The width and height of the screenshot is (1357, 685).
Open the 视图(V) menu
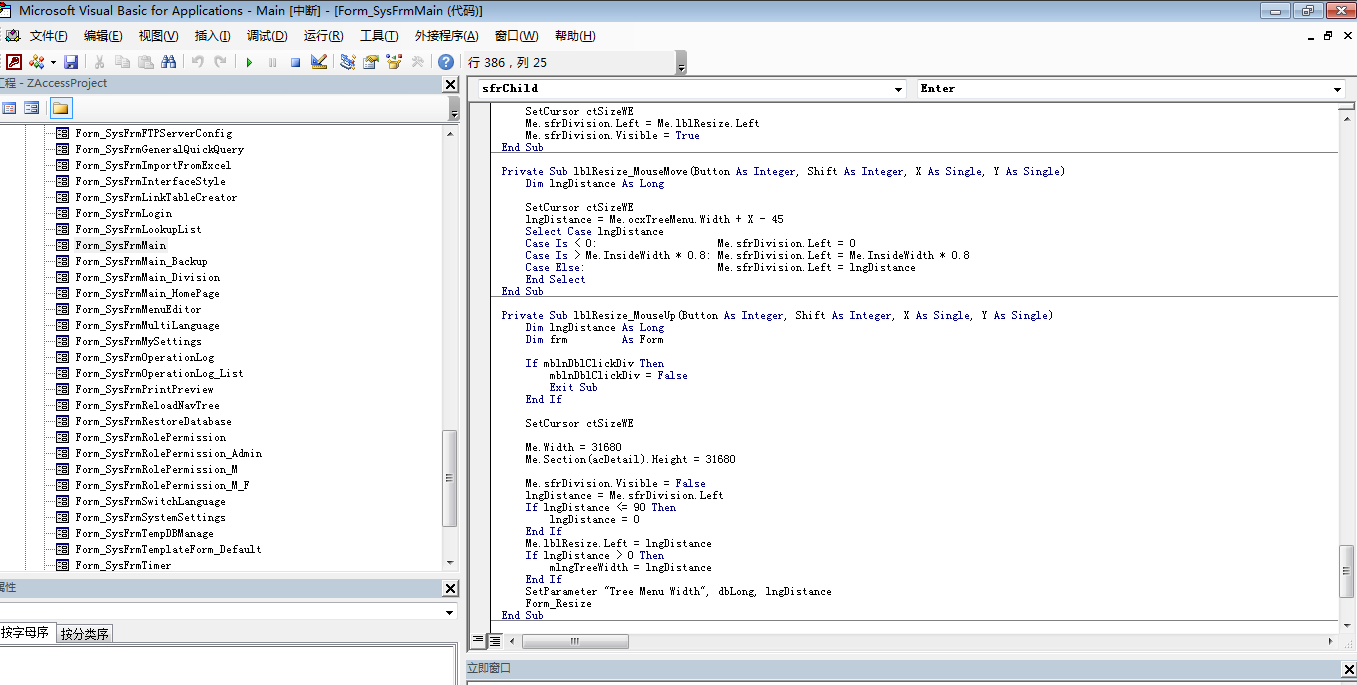click(x=159, y=36)
